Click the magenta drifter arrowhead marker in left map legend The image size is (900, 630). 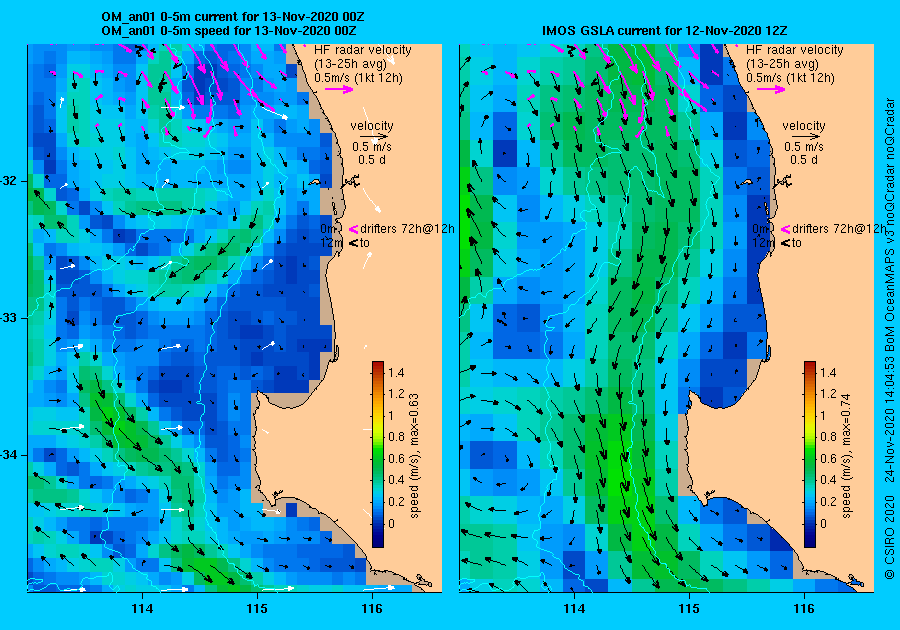[354, 229]
